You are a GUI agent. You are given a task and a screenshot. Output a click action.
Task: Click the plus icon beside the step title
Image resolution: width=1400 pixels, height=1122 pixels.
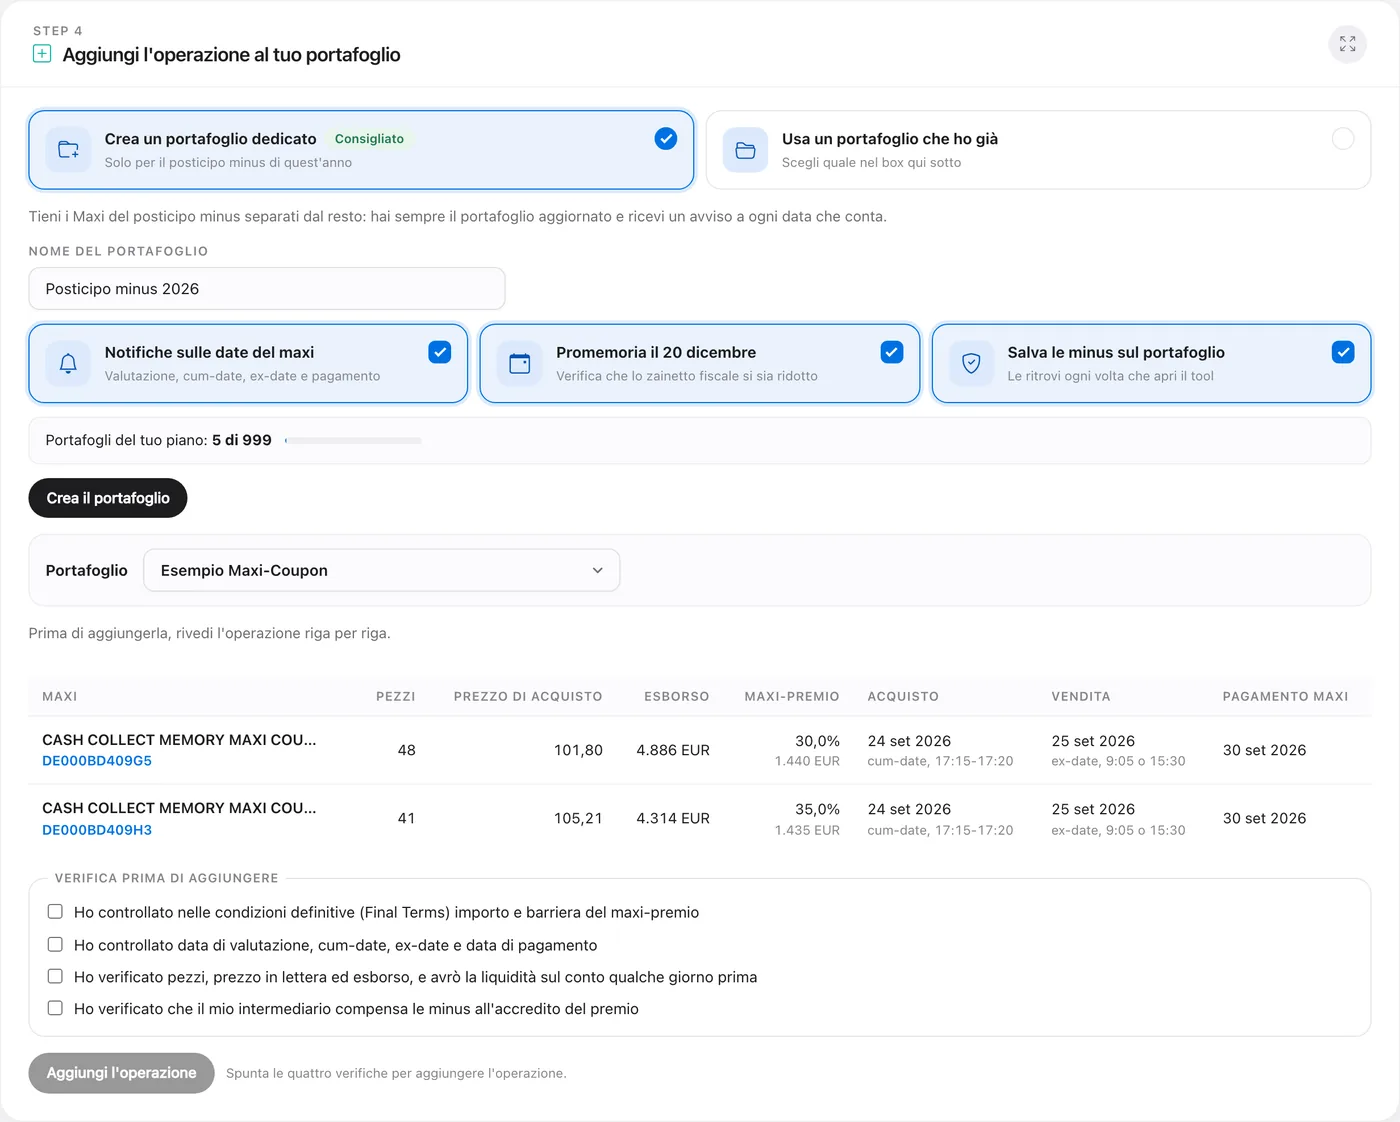(x=42, y=54)
